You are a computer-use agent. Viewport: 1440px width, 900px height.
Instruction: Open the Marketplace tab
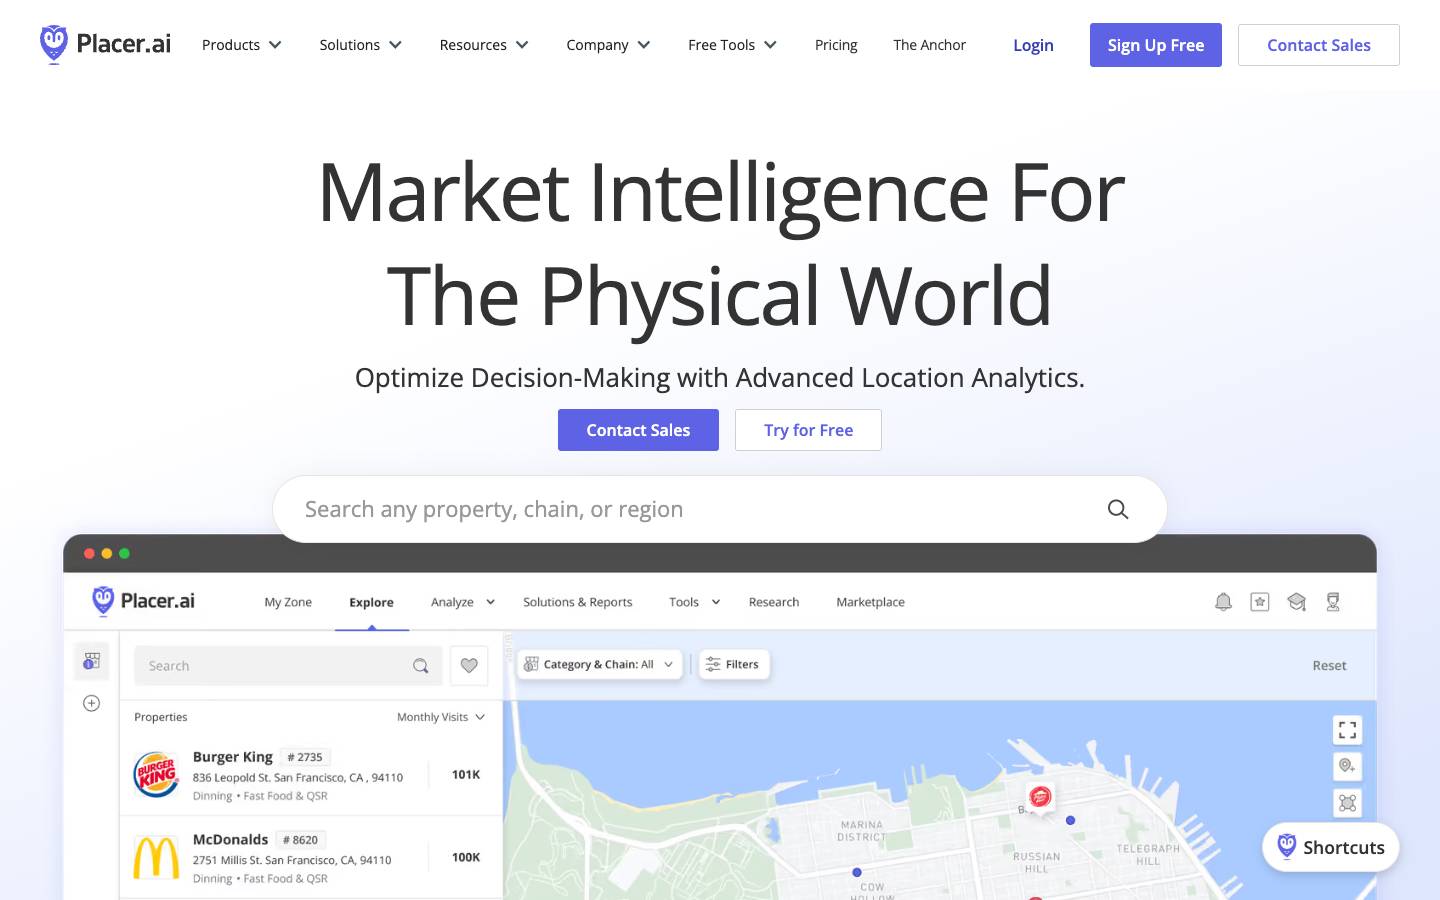[870, 602]
